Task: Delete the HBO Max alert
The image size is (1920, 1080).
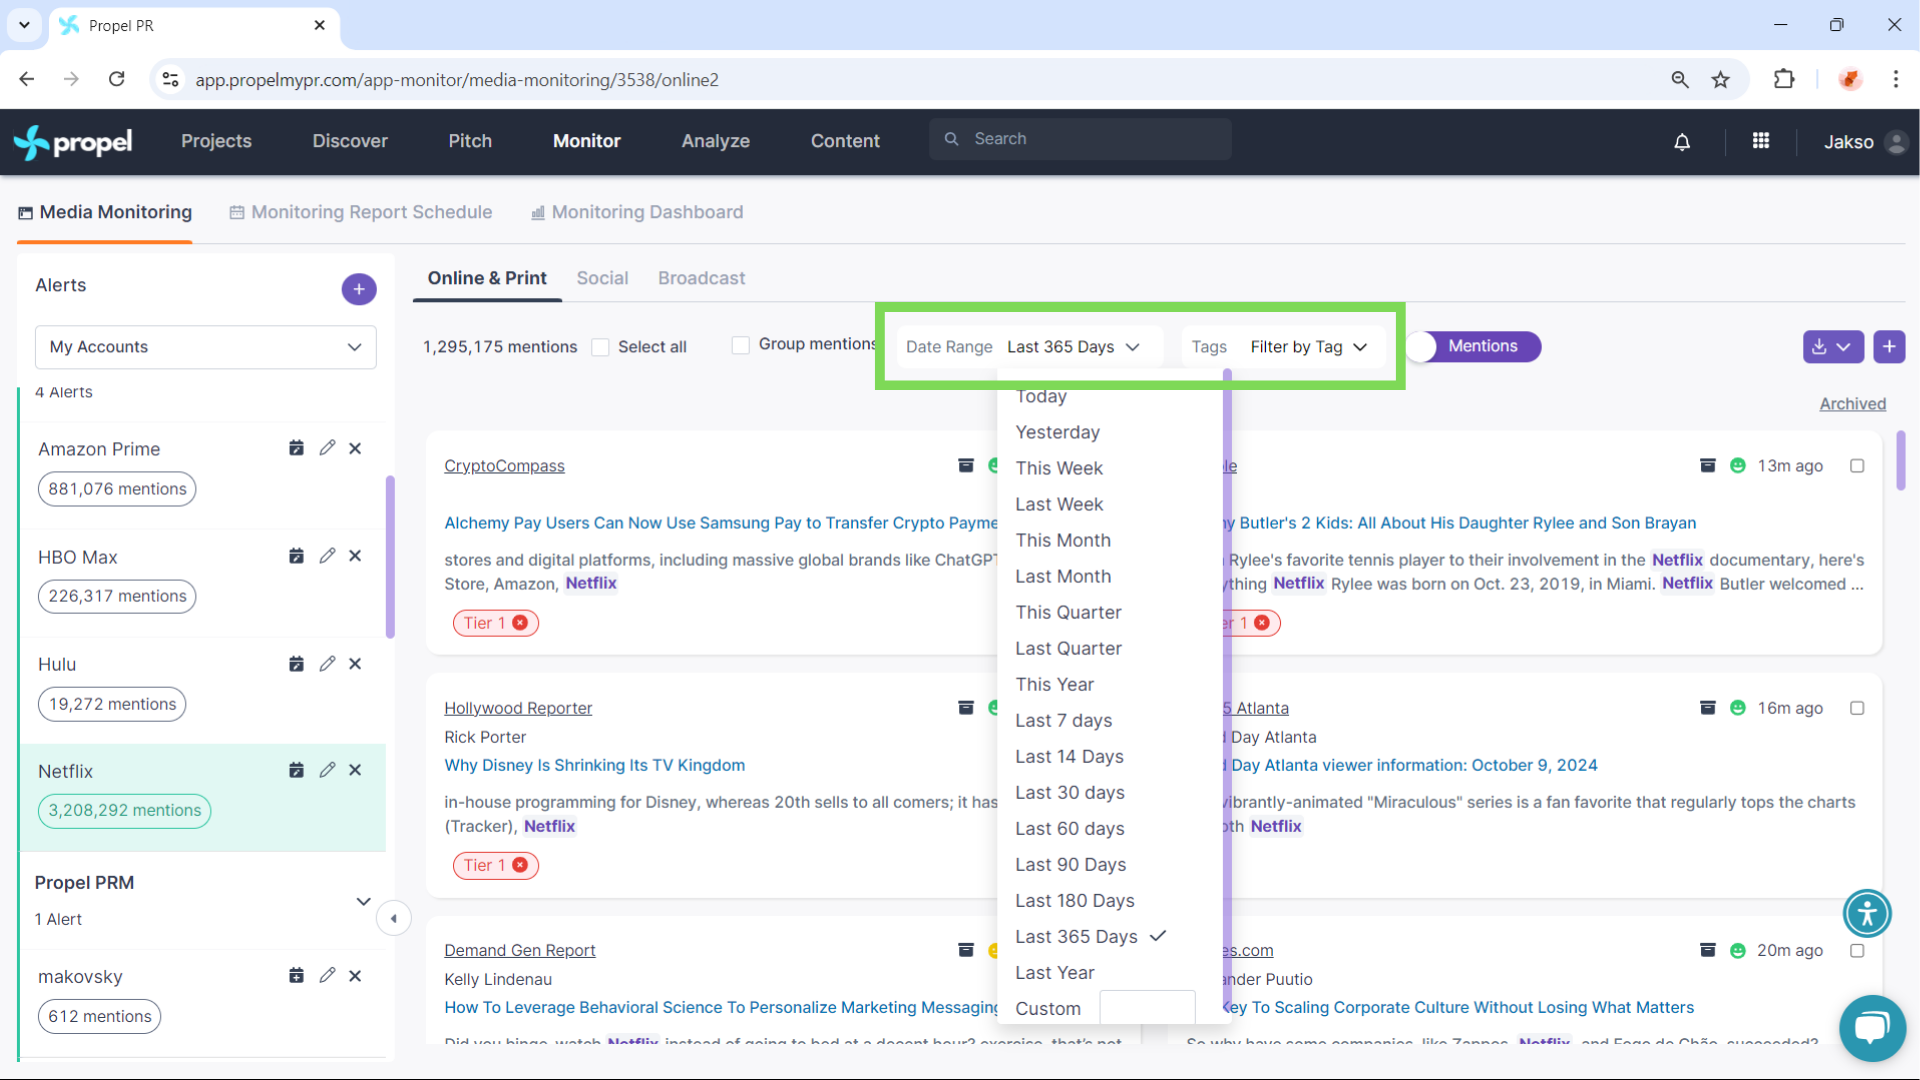Action: coord(355,556)
